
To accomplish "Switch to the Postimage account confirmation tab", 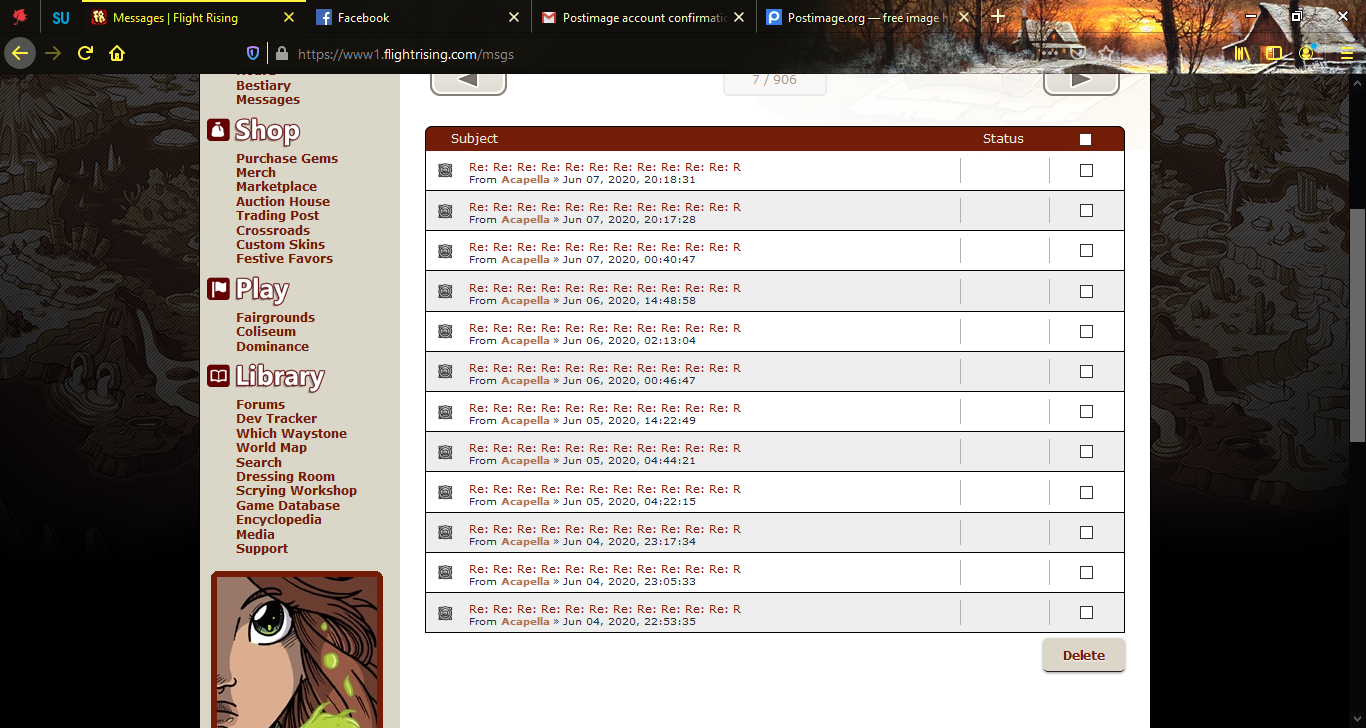I will [643, 17].
